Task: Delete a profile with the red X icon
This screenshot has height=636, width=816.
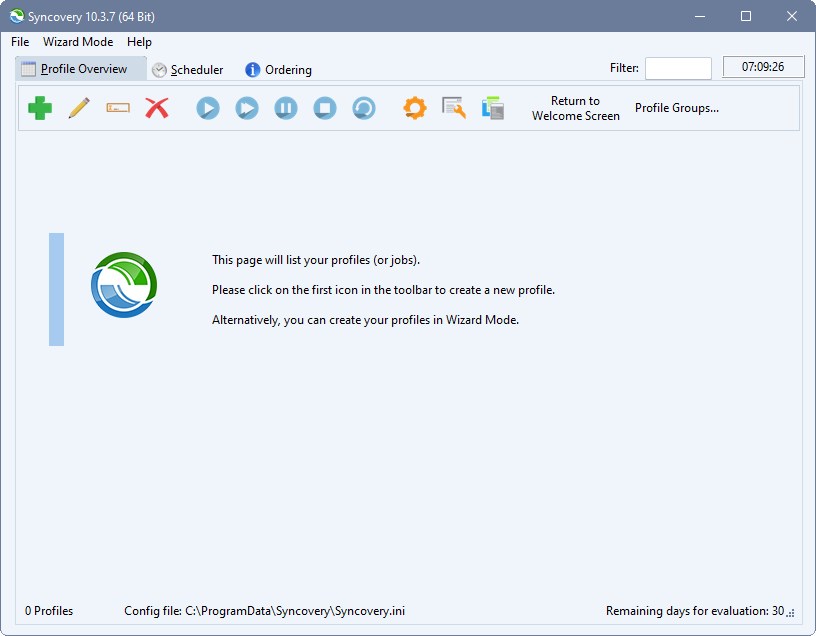Action: 157,108
